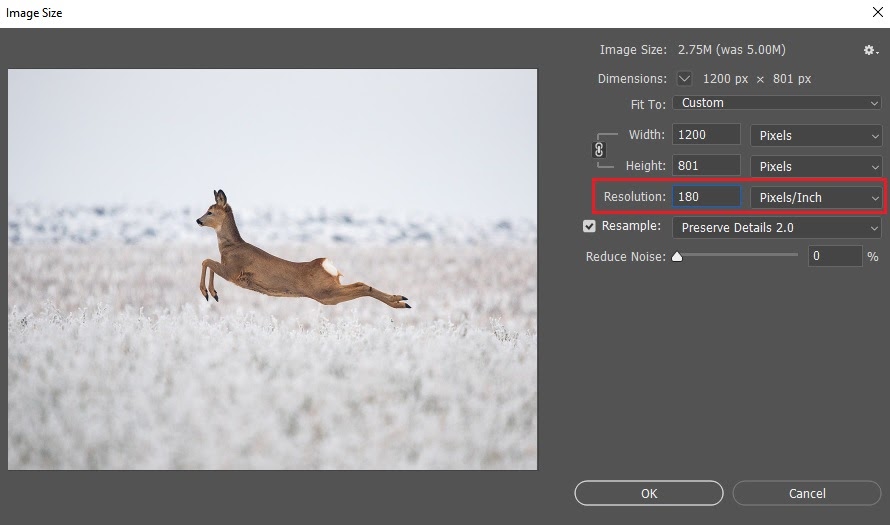The image size is (890, 525).
Task: Click the Resolution value field
Action: 706,197
